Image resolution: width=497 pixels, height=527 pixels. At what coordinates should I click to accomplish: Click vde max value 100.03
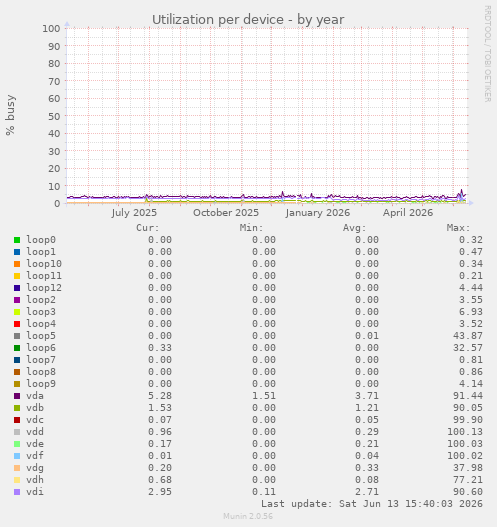click(465, 444)
